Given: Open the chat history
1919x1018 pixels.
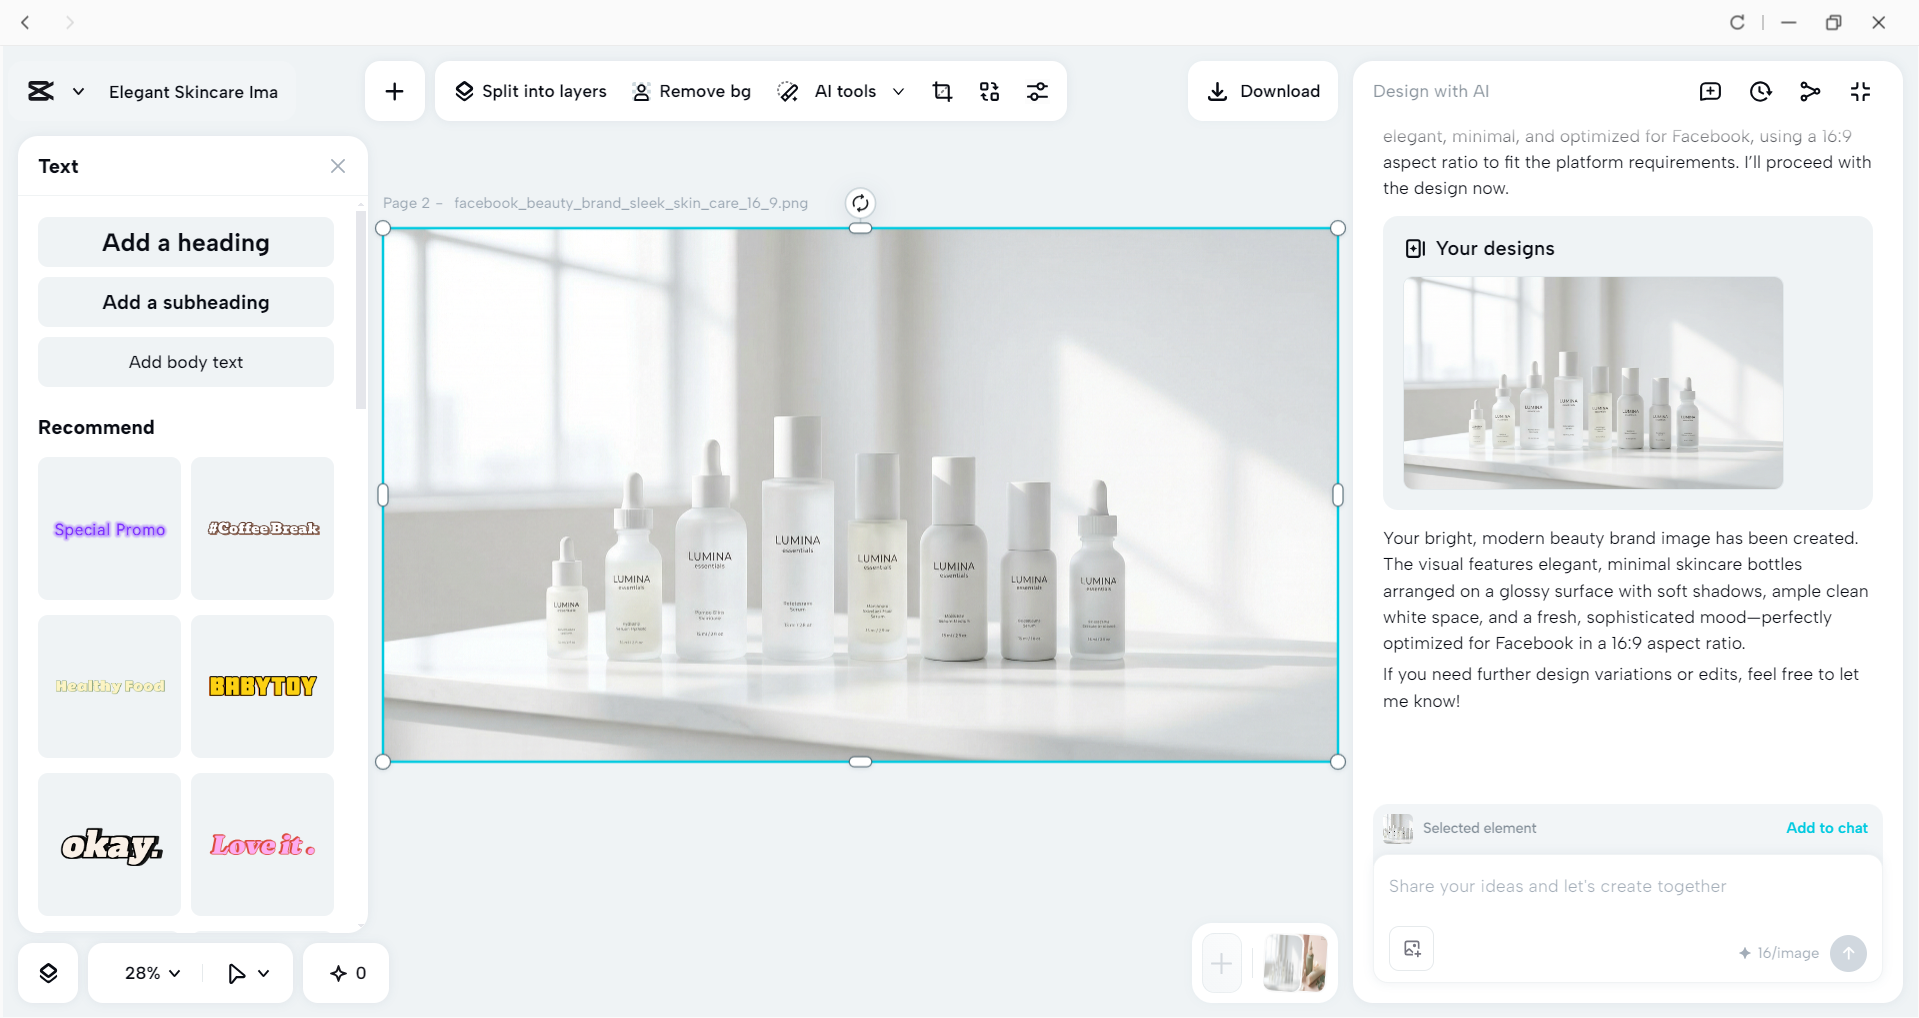Looking at the screenshot, I should [1760, 92].
